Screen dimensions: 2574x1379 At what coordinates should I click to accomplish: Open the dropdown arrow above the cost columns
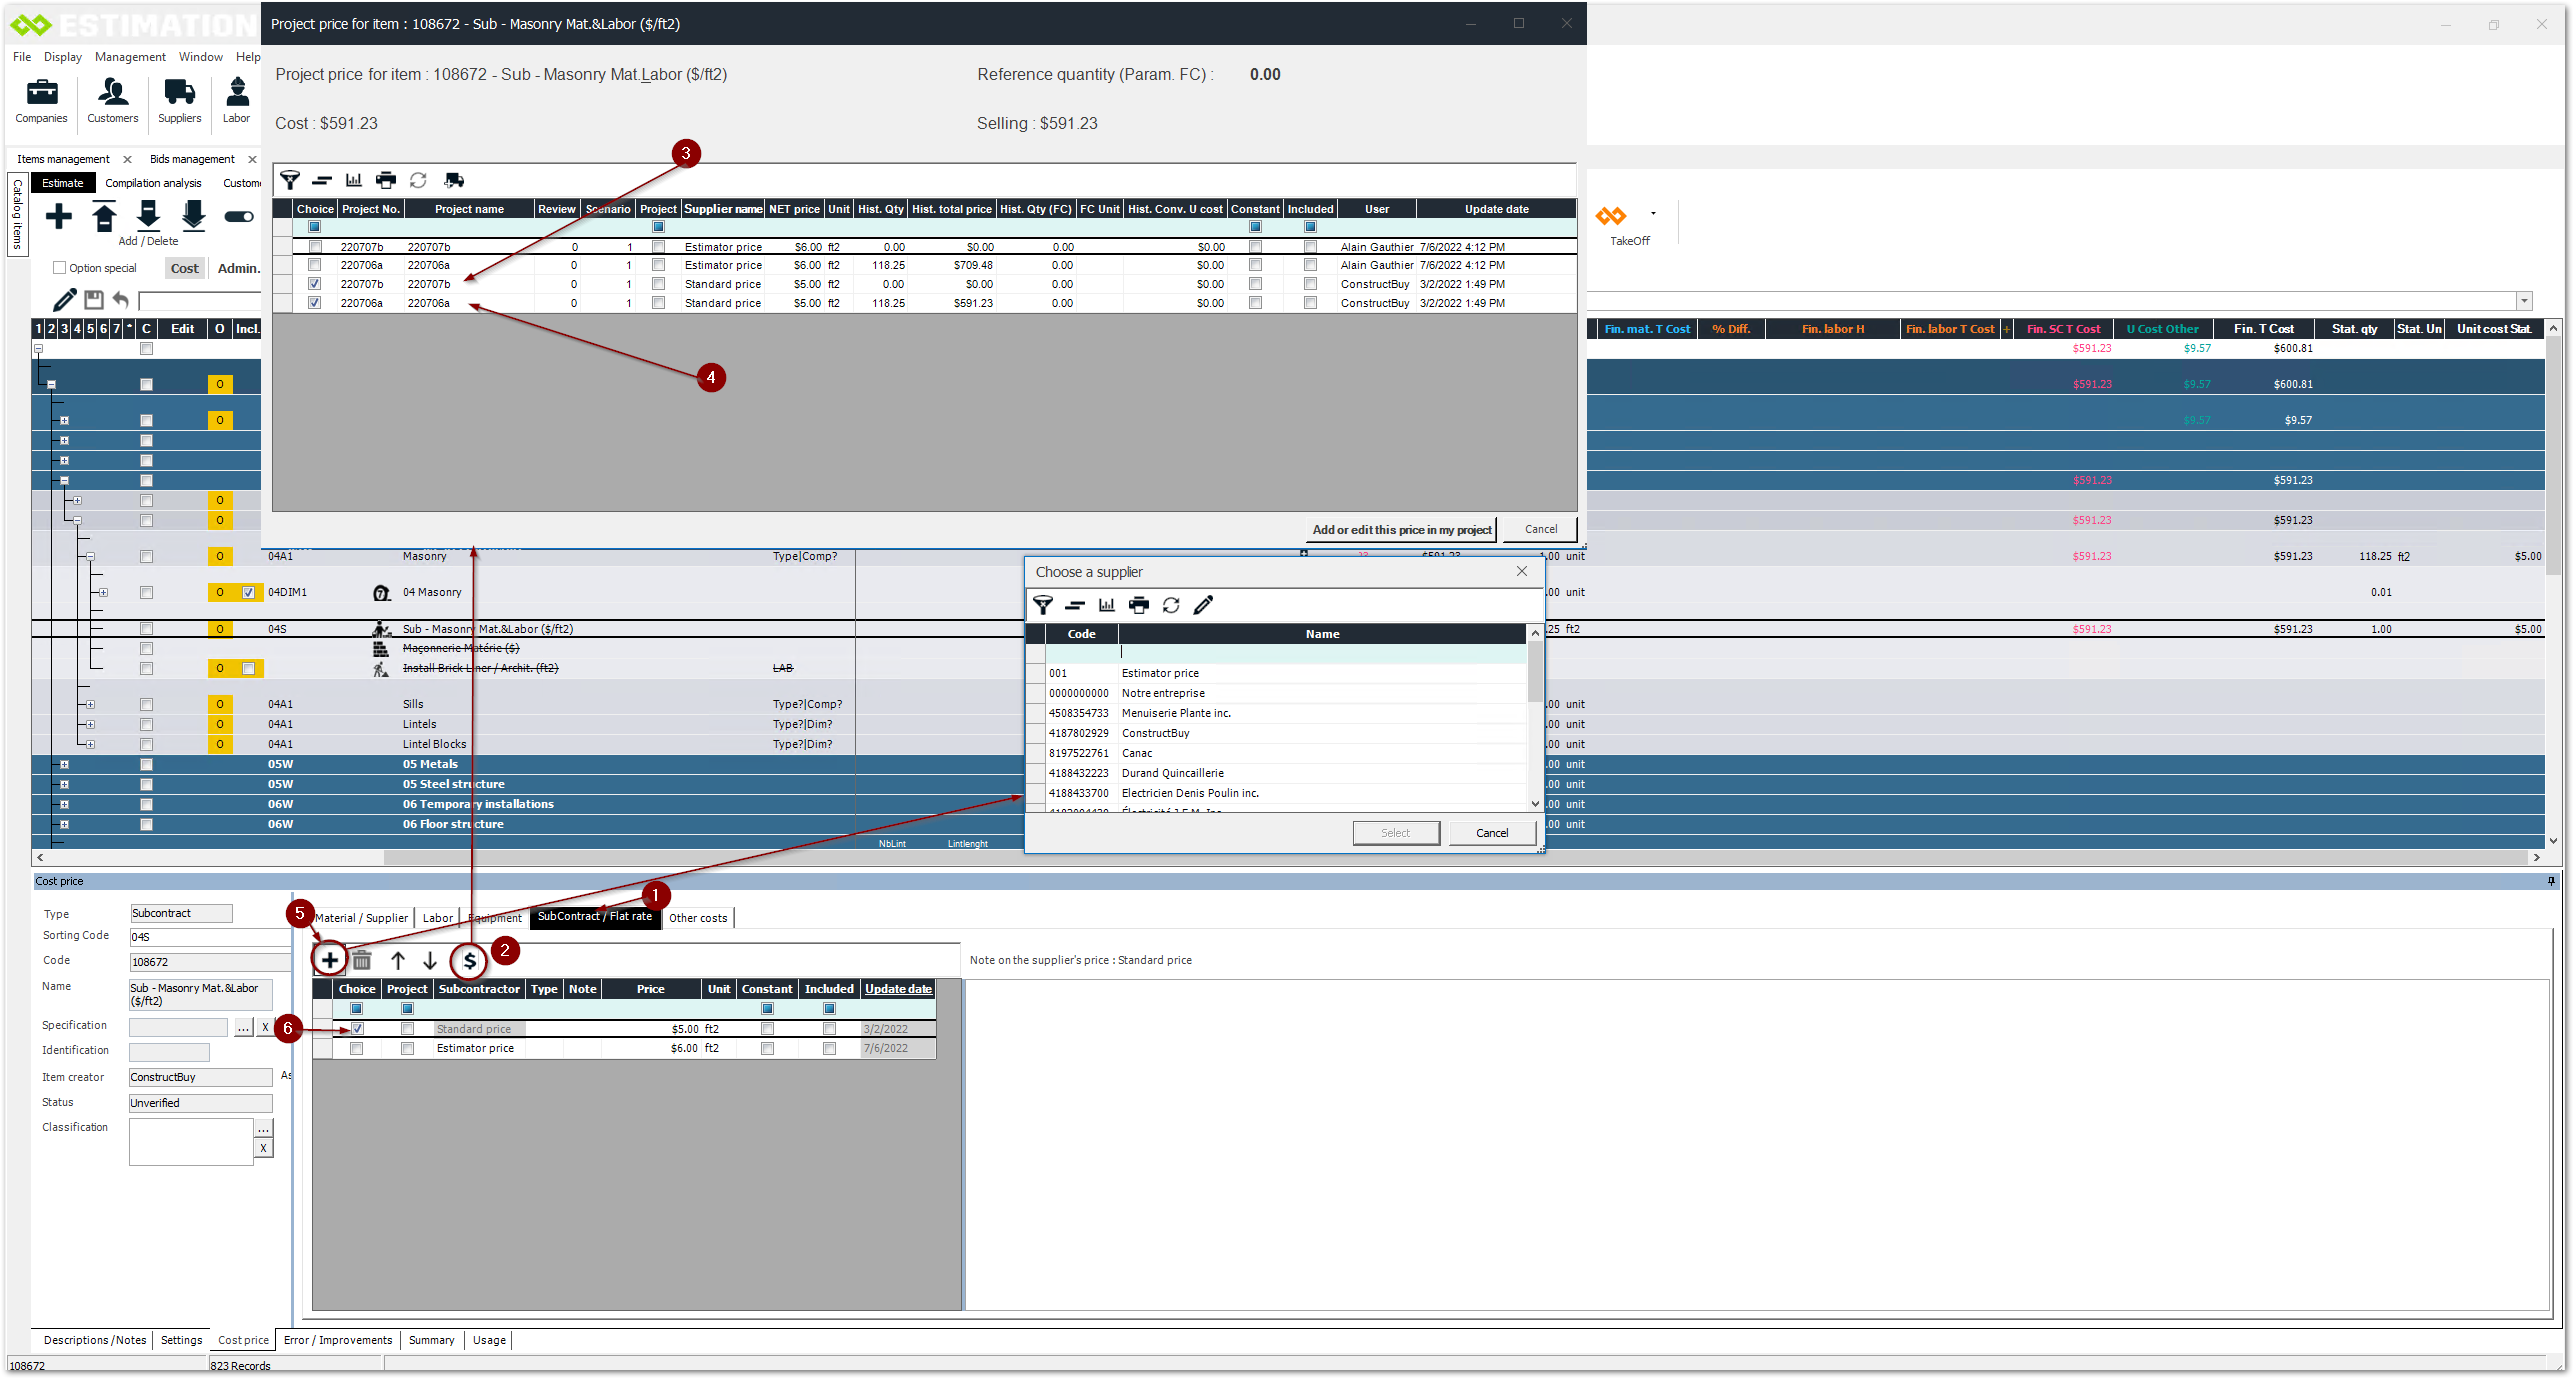[x=2524, y=301]
